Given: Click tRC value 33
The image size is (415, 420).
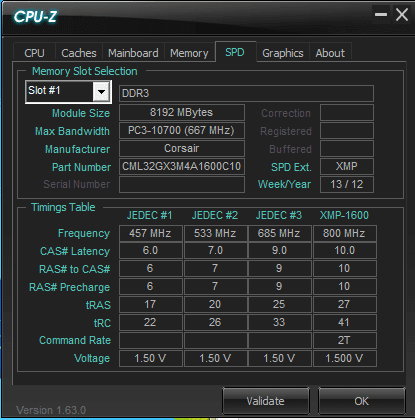Looking at the screenshot, I should tap(279, 322).
